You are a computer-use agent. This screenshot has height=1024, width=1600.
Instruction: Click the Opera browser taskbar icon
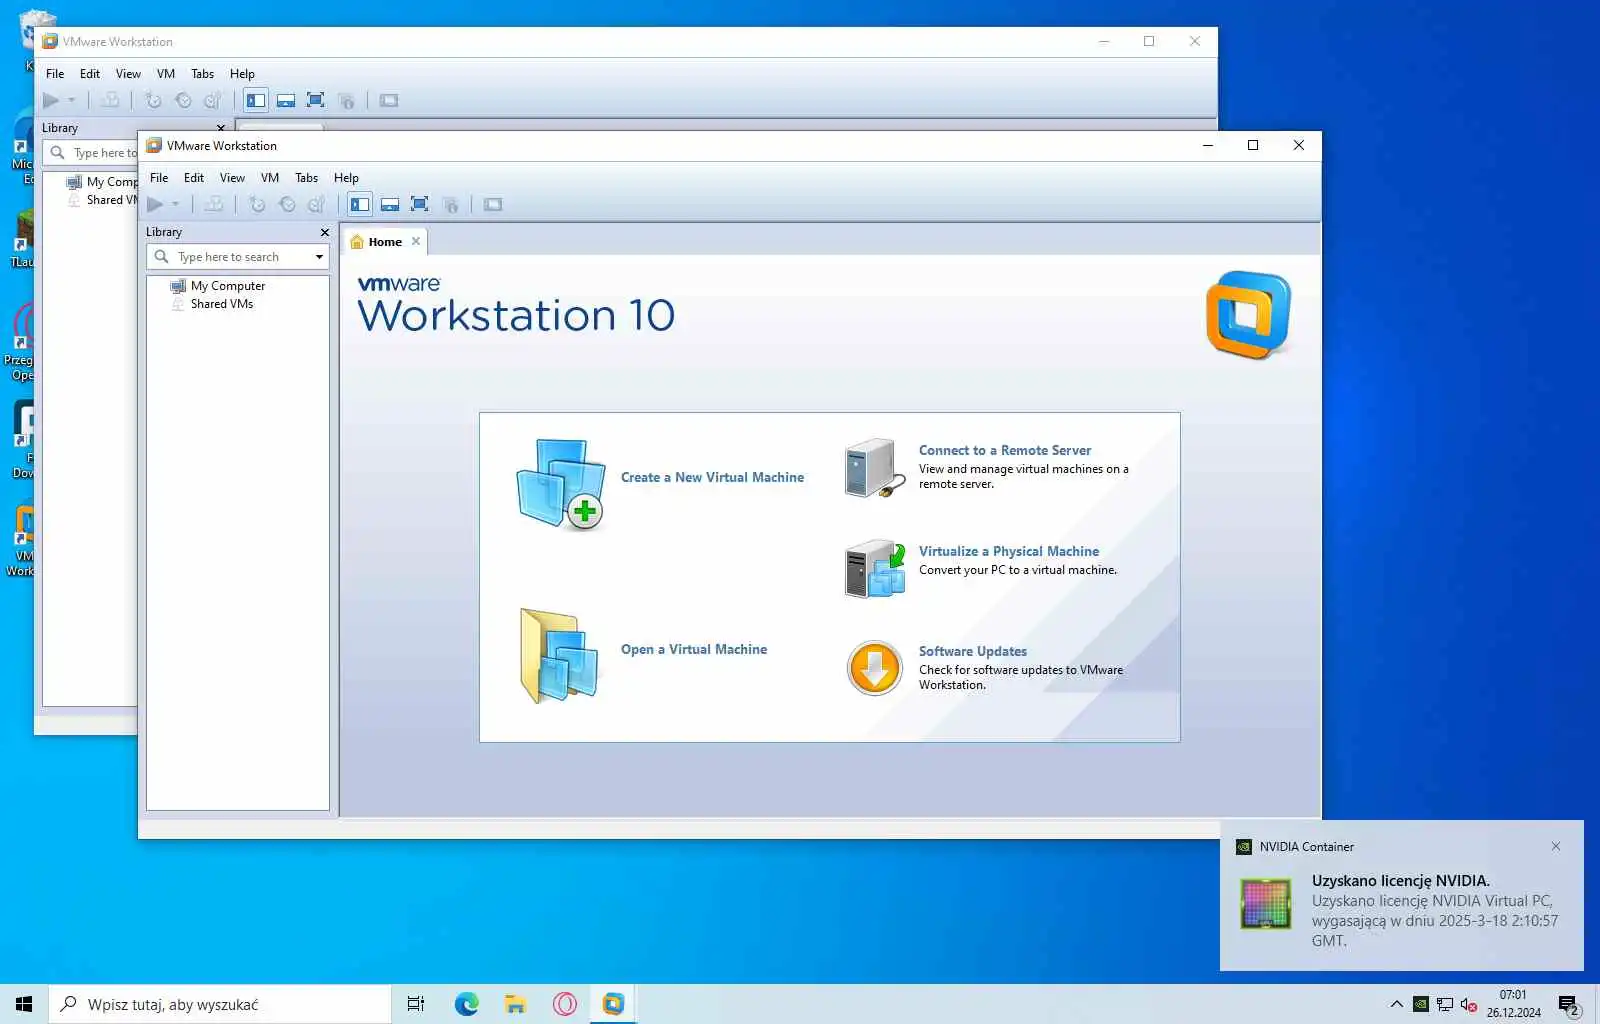[x=565, y=1004]
